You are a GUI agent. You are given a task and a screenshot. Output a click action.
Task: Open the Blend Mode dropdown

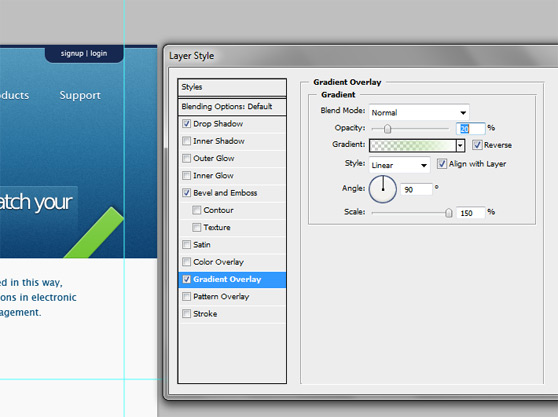click(x=419, y=112)
